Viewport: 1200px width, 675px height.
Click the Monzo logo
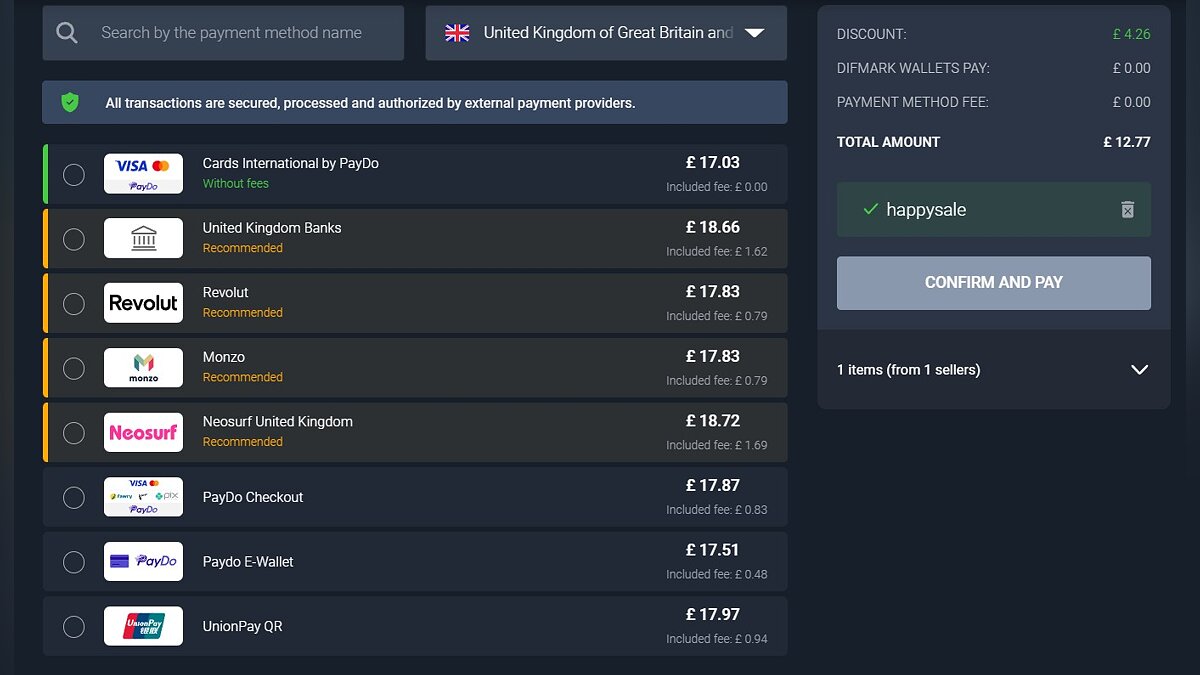point(143,368)
